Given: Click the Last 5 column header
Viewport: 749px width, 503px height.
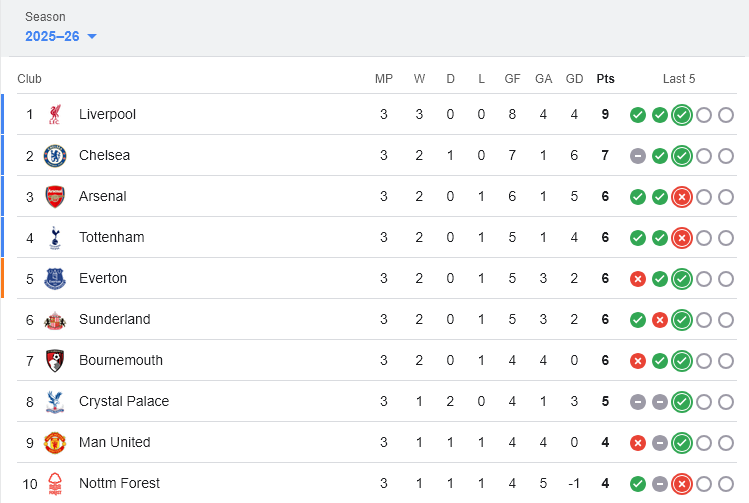Looking at the screenshot, I should (x=679, y=79).
